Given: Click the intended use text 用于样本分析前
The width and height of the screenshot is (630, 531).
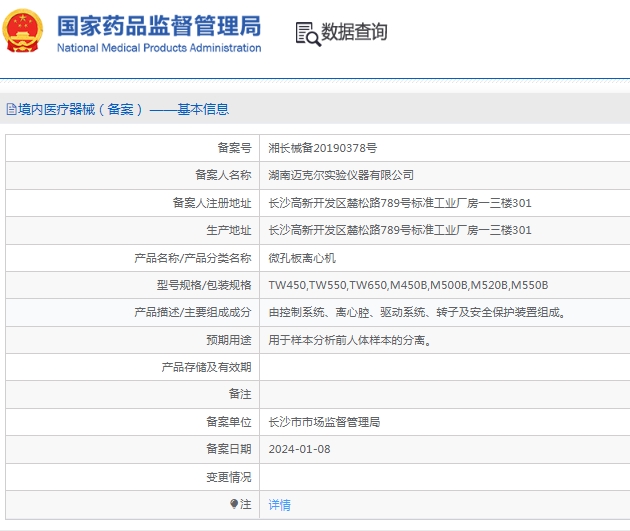Looking at the screenshot, I should 350,340.
